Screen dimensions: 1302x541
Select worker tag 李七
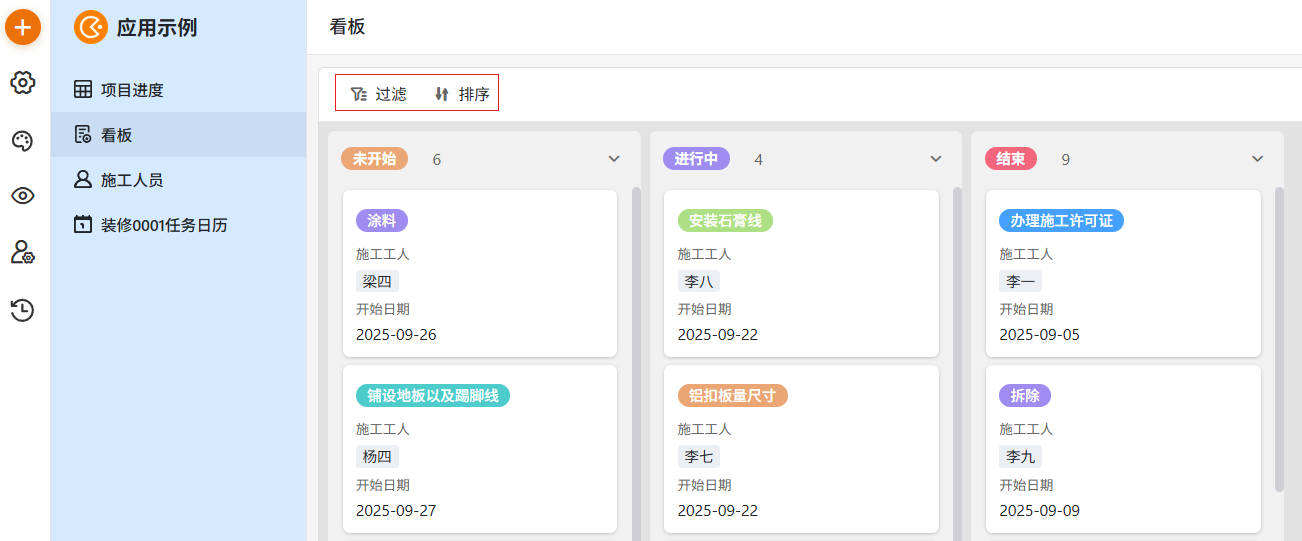coord(699,457)
